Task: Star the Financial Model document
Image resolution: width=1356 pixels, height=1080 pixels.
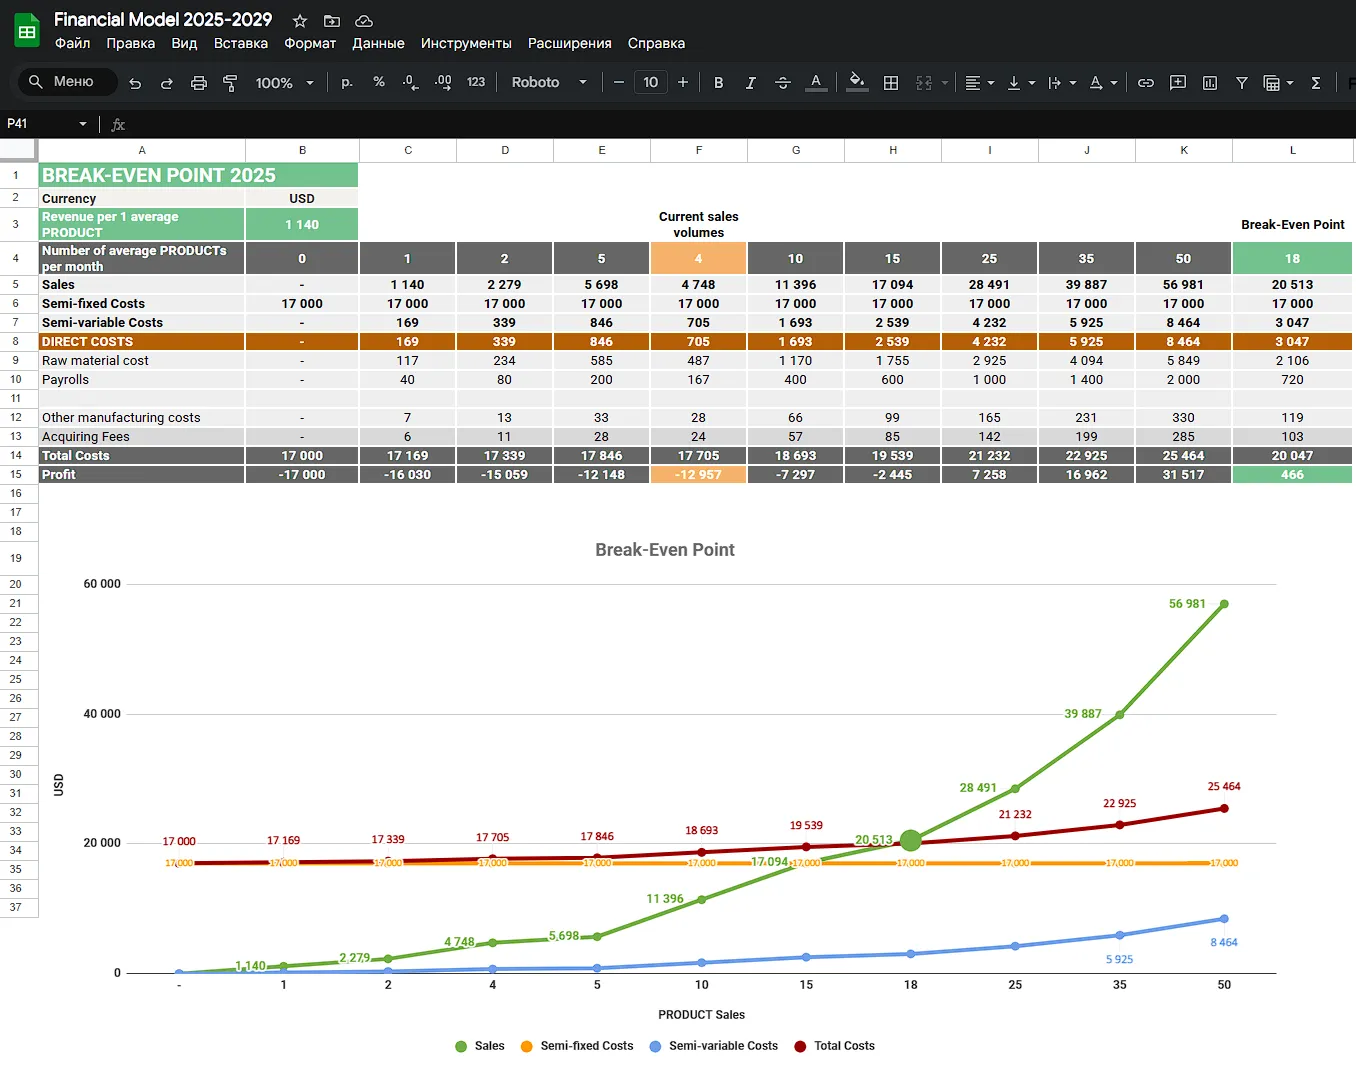Action: tap(300, 20)
